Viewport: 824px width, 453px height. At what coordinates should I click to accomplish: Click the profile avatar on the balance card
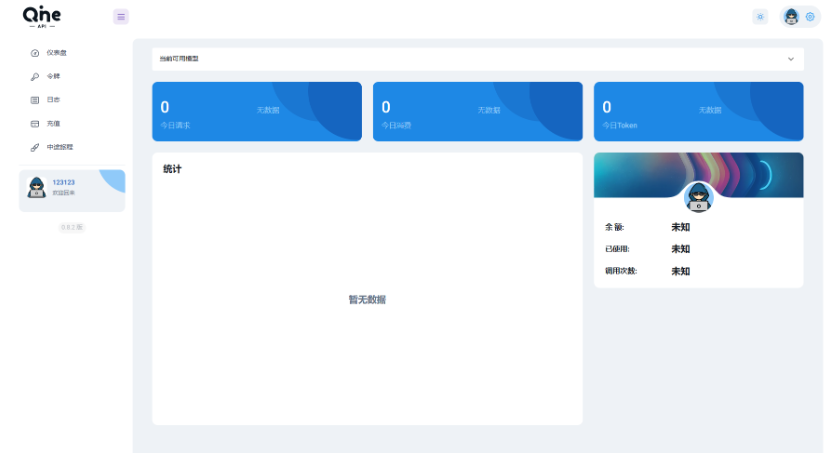click(698, 197)
